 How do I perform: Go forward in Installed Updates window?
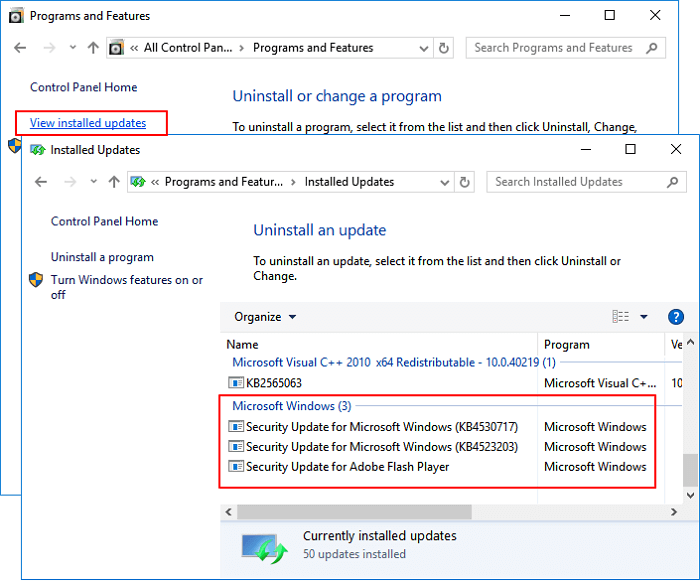pos(70,182)
